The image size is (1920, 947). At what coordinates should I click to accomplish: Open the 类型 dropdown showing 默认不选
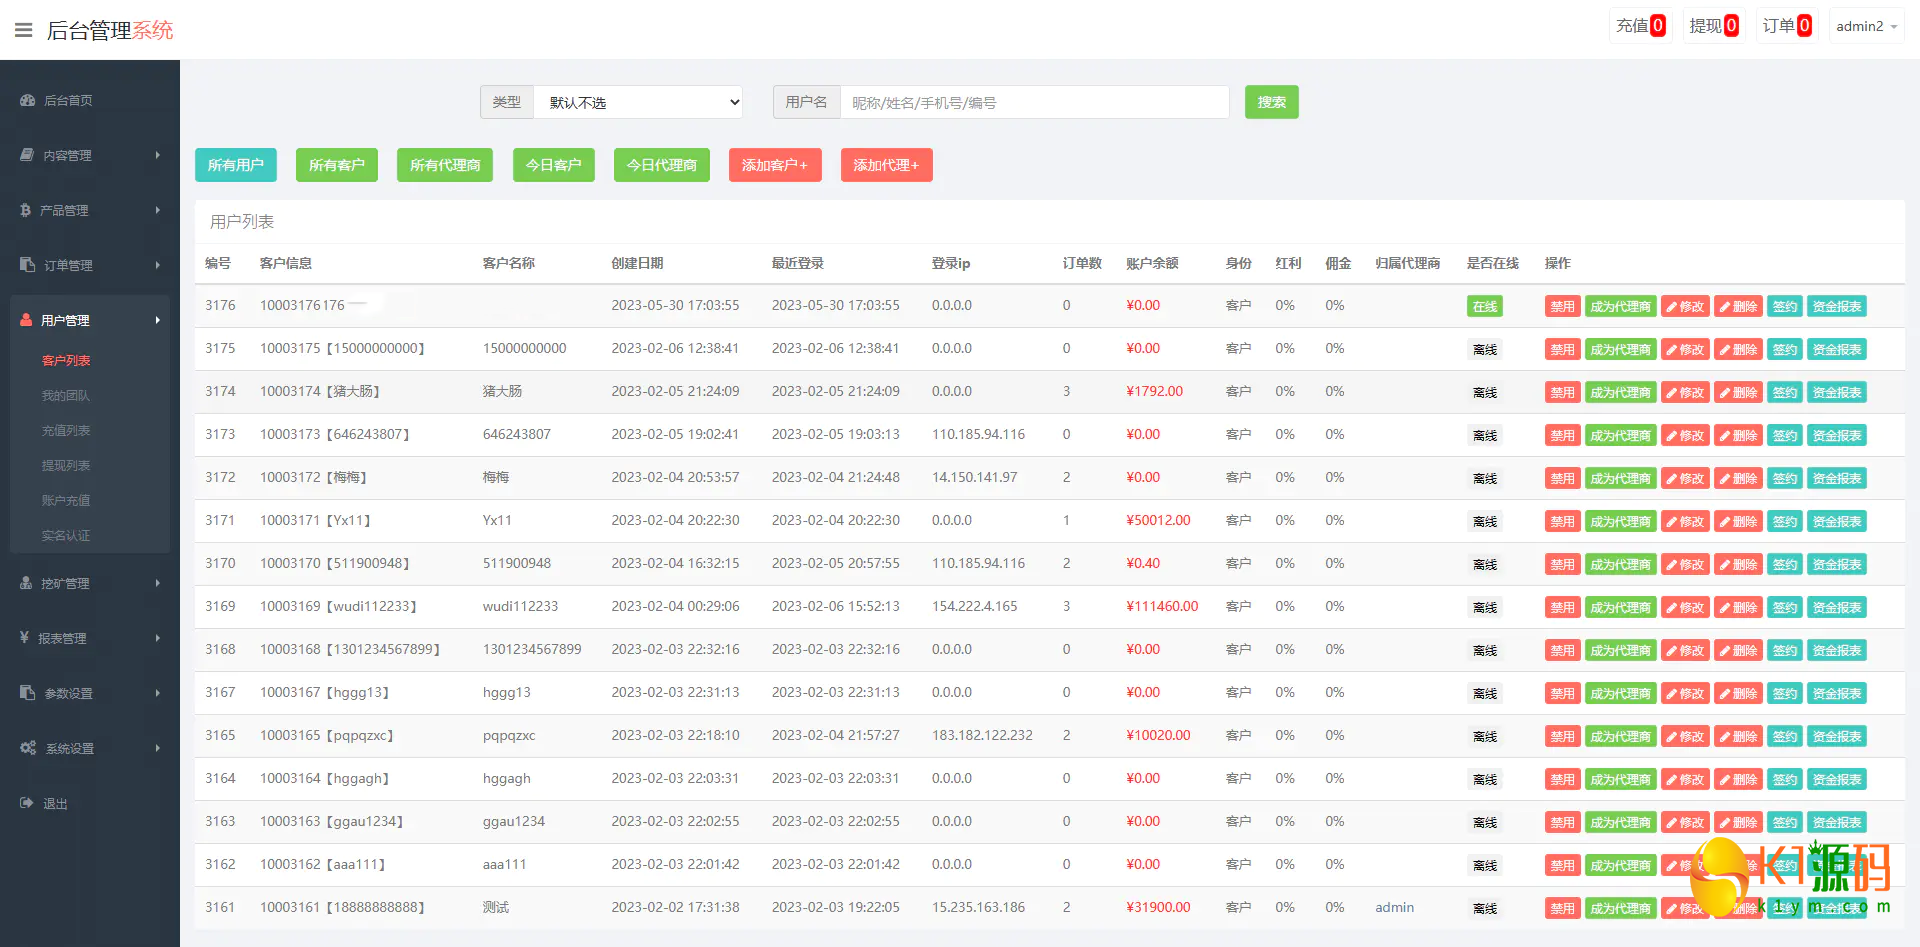638,102
